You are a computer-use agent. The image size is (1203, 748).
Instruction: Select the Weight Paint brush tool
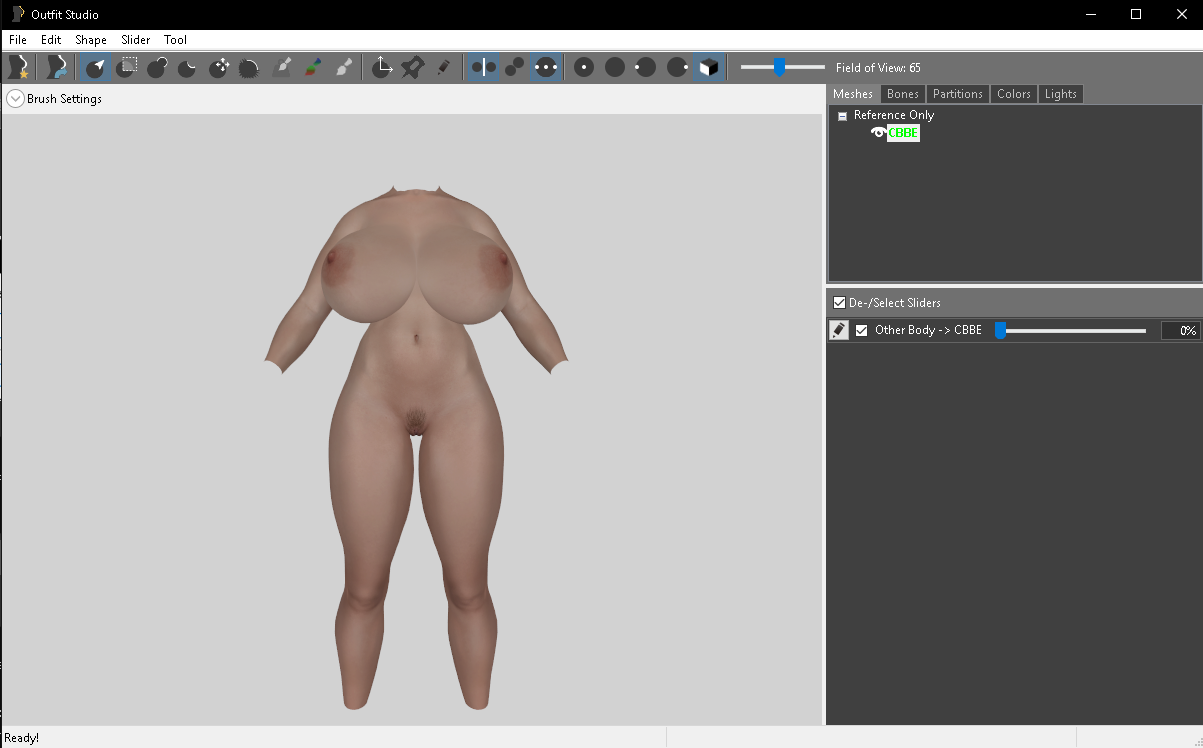click(282, 67)
